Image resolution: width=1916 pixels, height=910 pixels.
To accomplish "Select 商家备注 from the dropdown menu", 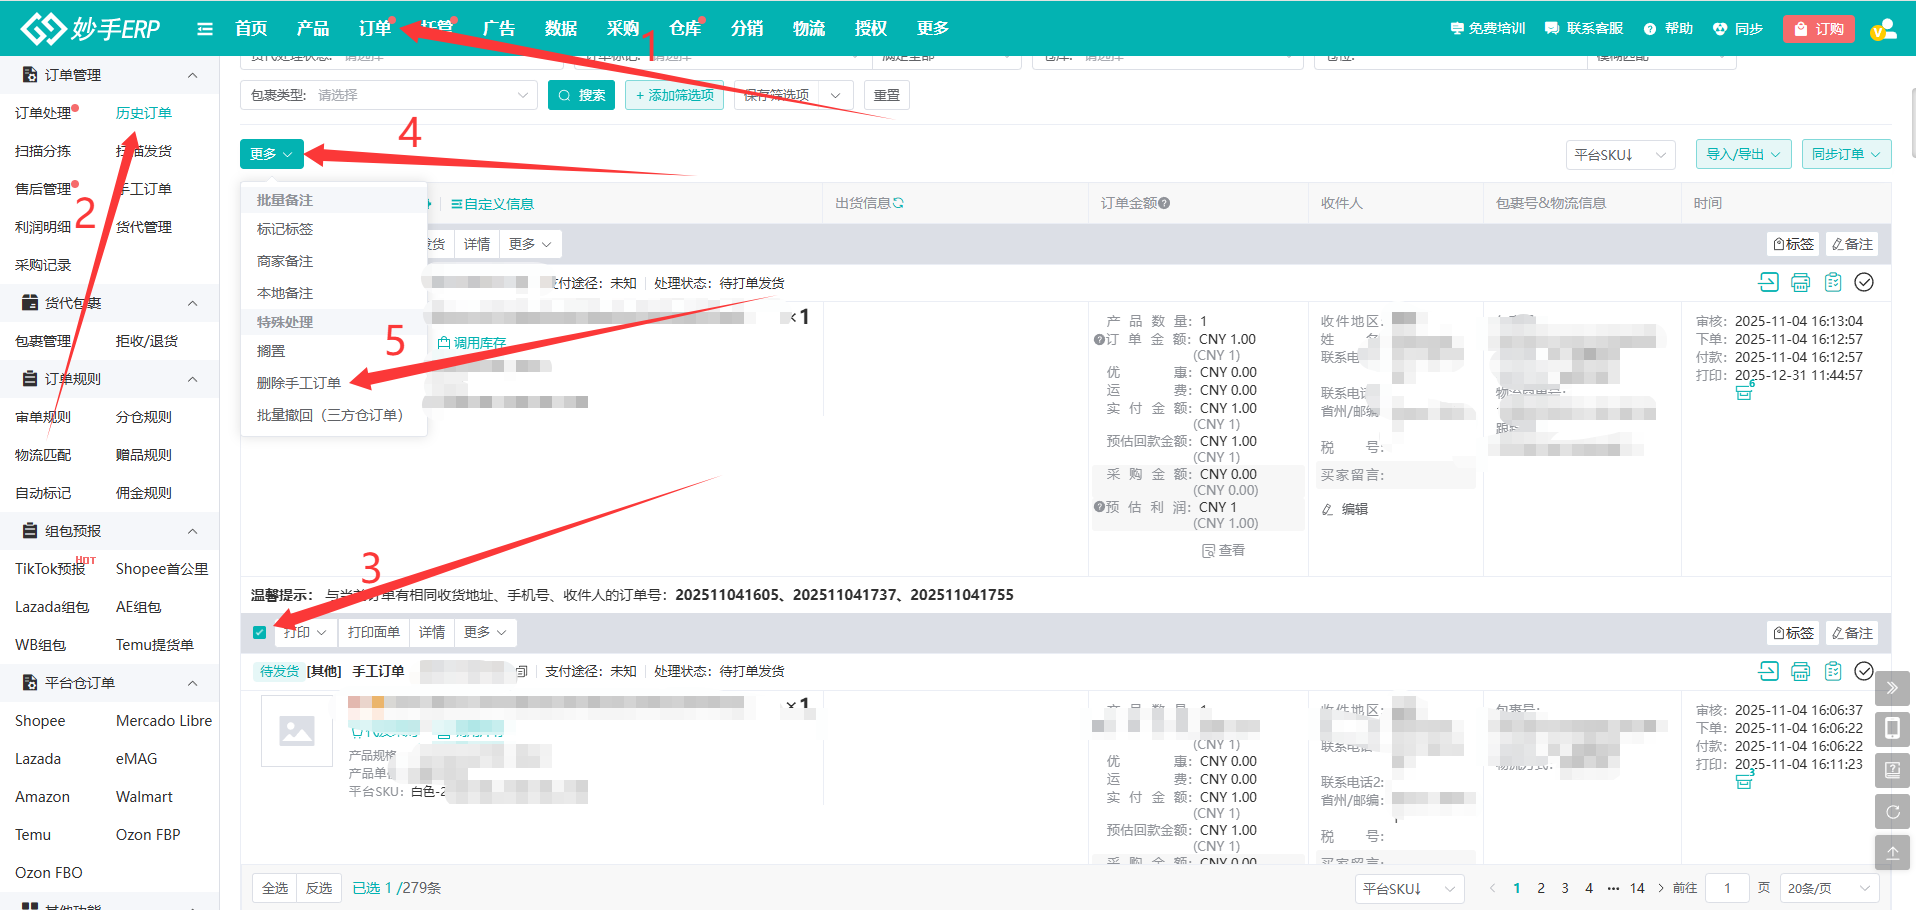I will [285, 261].
